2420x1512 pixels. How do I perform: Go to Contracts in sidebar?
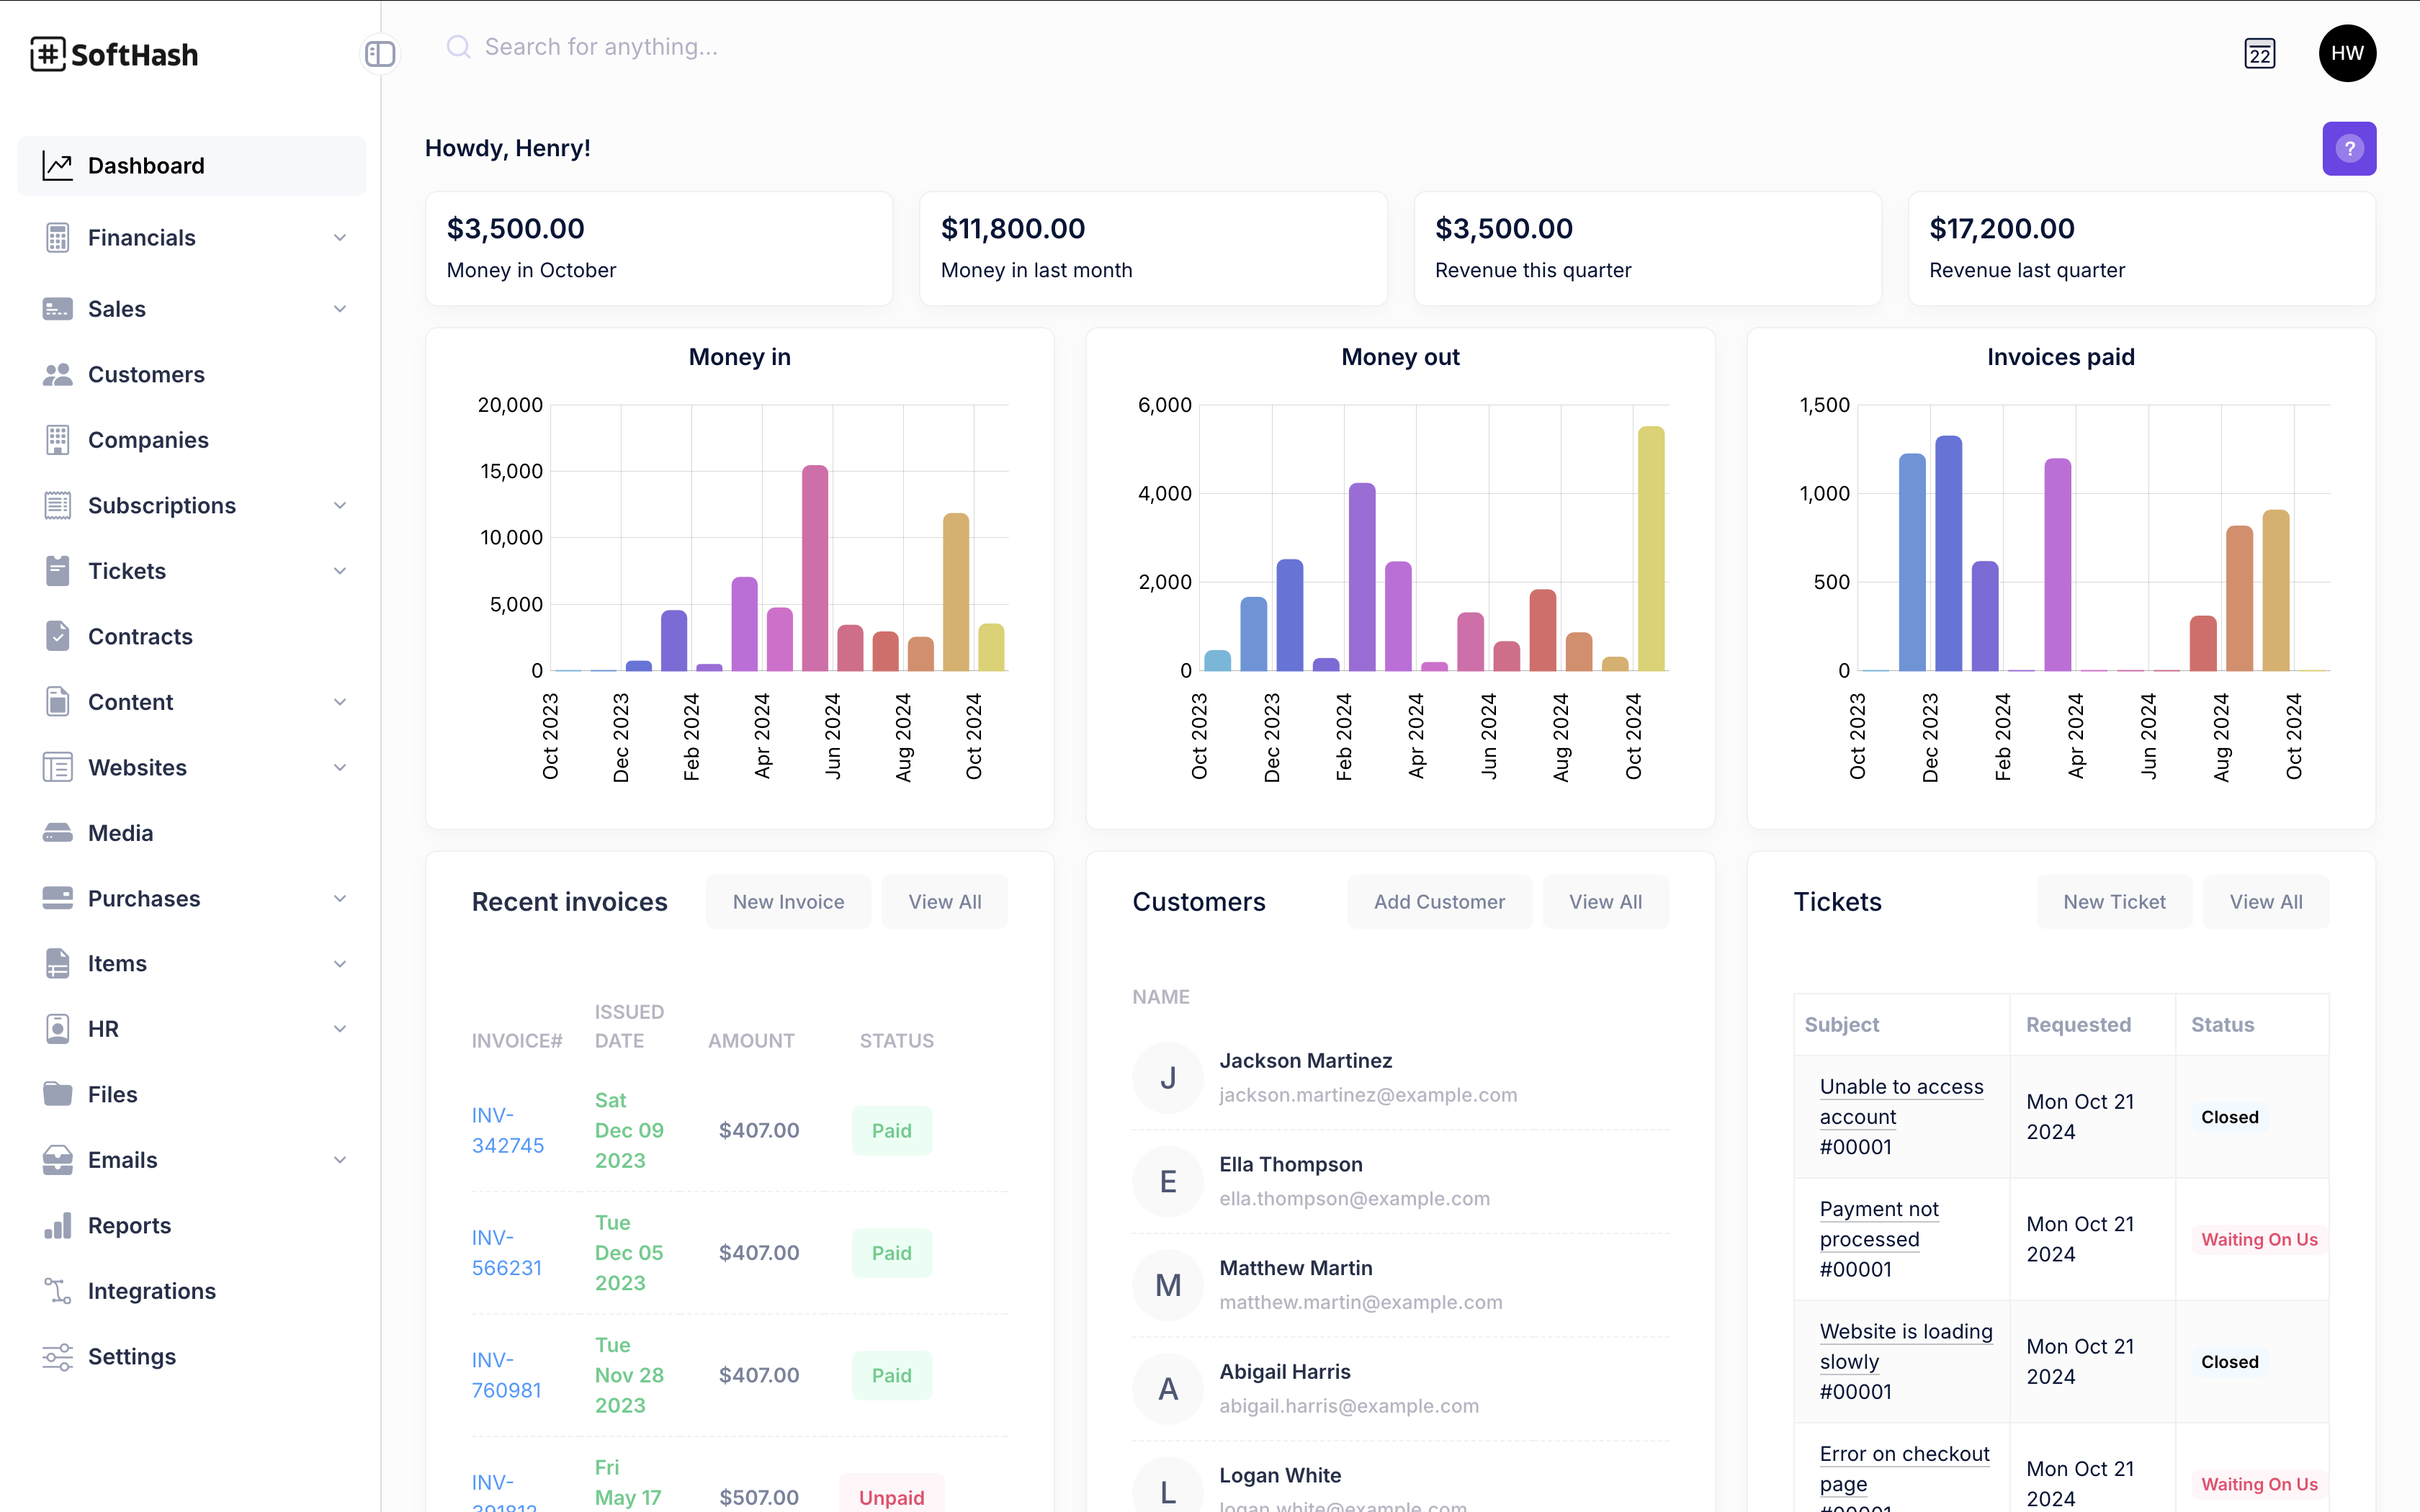[x=140, y=637]
